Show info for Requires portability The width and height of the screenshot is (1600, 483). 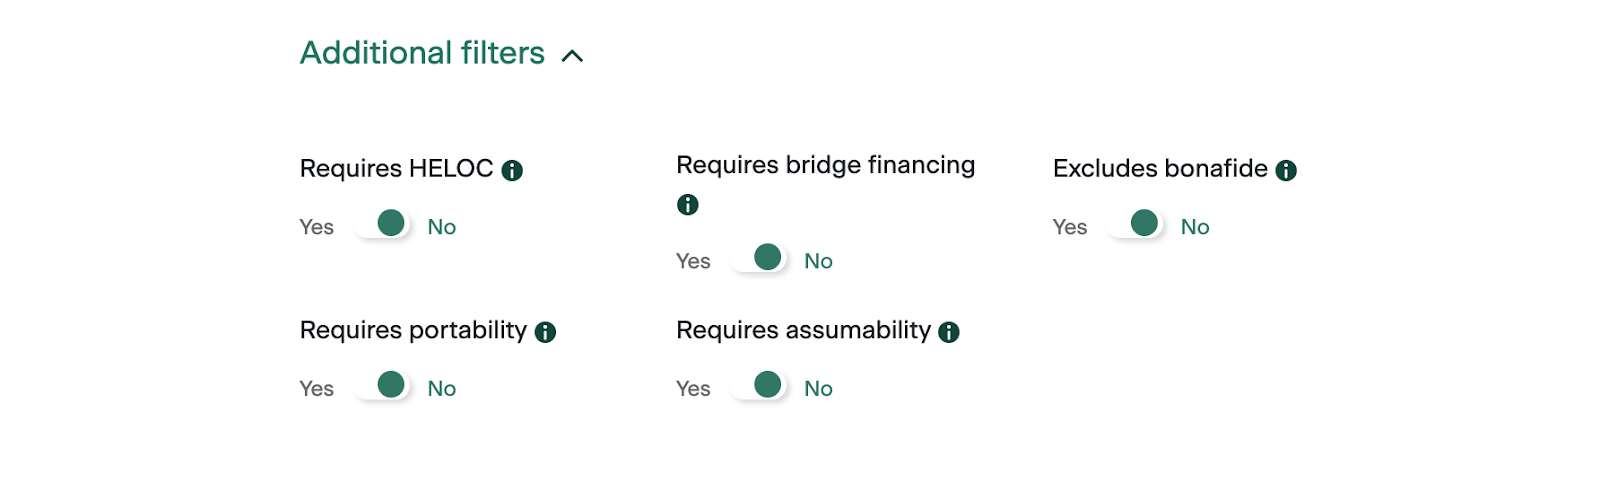pos(545,332)
